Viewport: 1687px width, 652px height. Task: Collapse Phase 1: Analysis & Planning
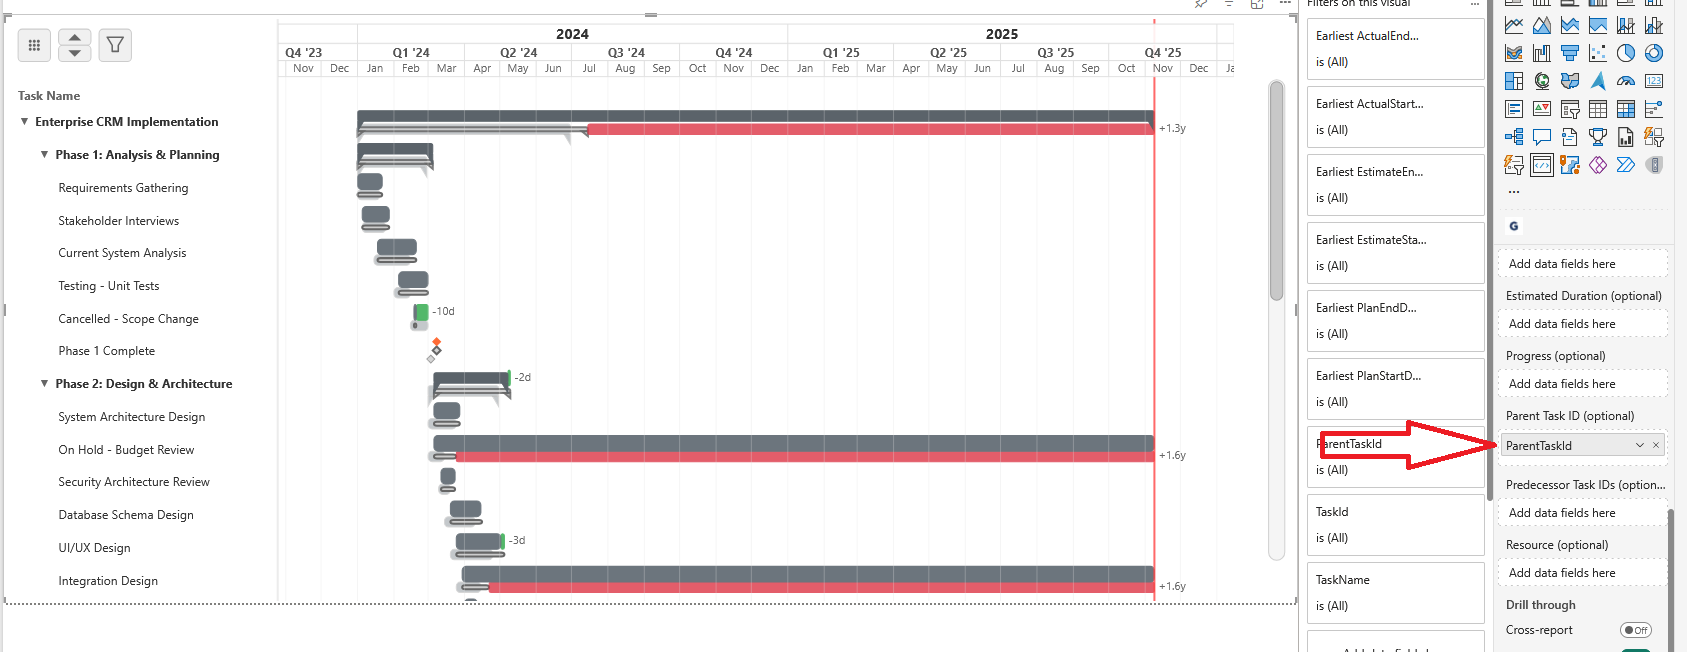[44, 155]
